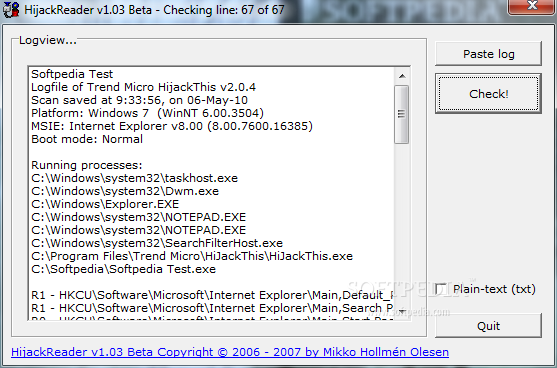Image resolution: width=557 pixels, height=368 pixels.
Task: Click the C:\Windows\Explorer.EXE line
Action: [105, 204]
